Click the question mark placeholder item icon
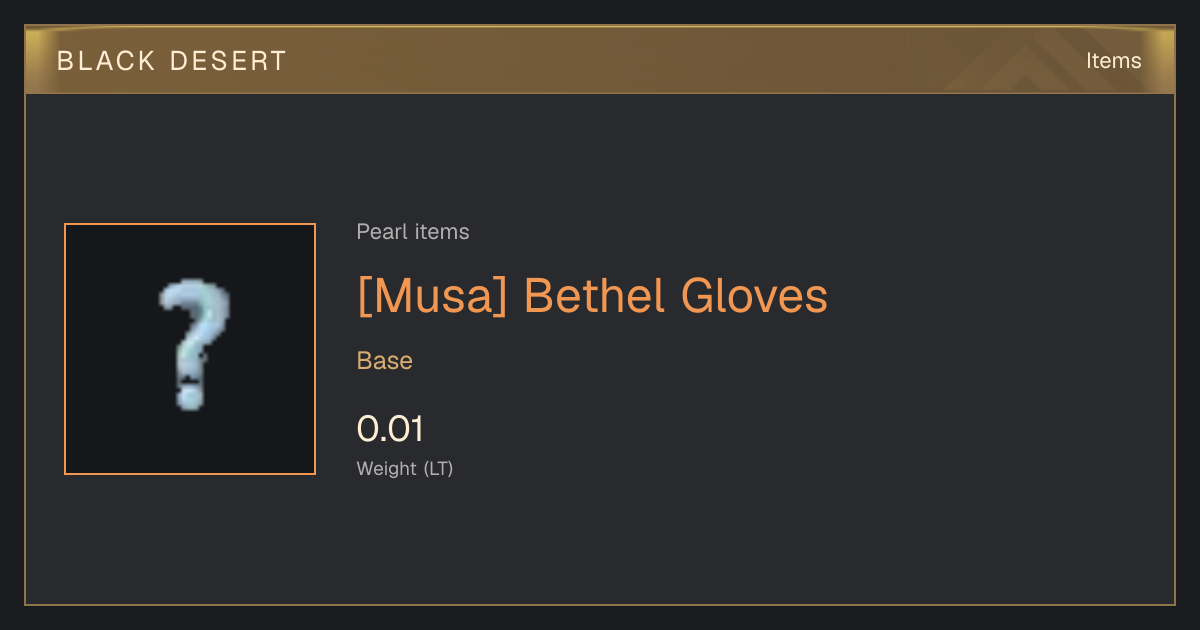The width and height of the screenshot is (1200, 630). [194, 347]
